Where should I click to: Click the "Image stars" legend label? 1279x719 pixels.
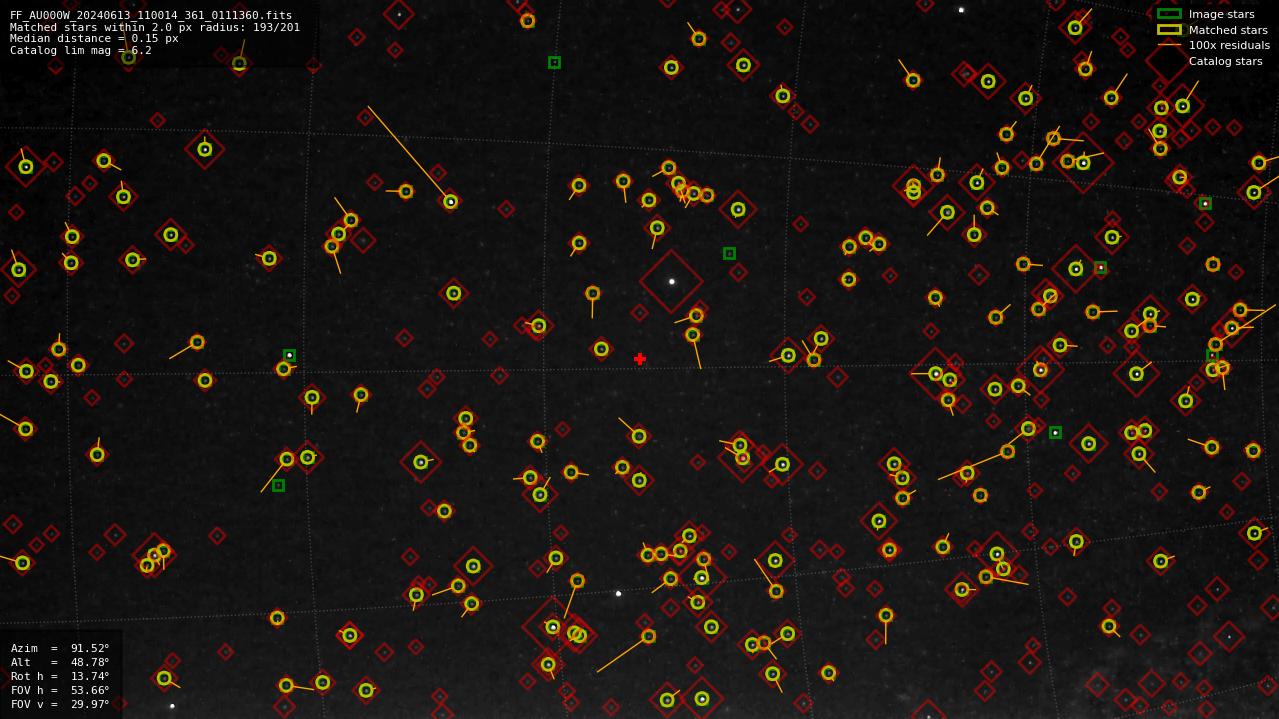1221,14
